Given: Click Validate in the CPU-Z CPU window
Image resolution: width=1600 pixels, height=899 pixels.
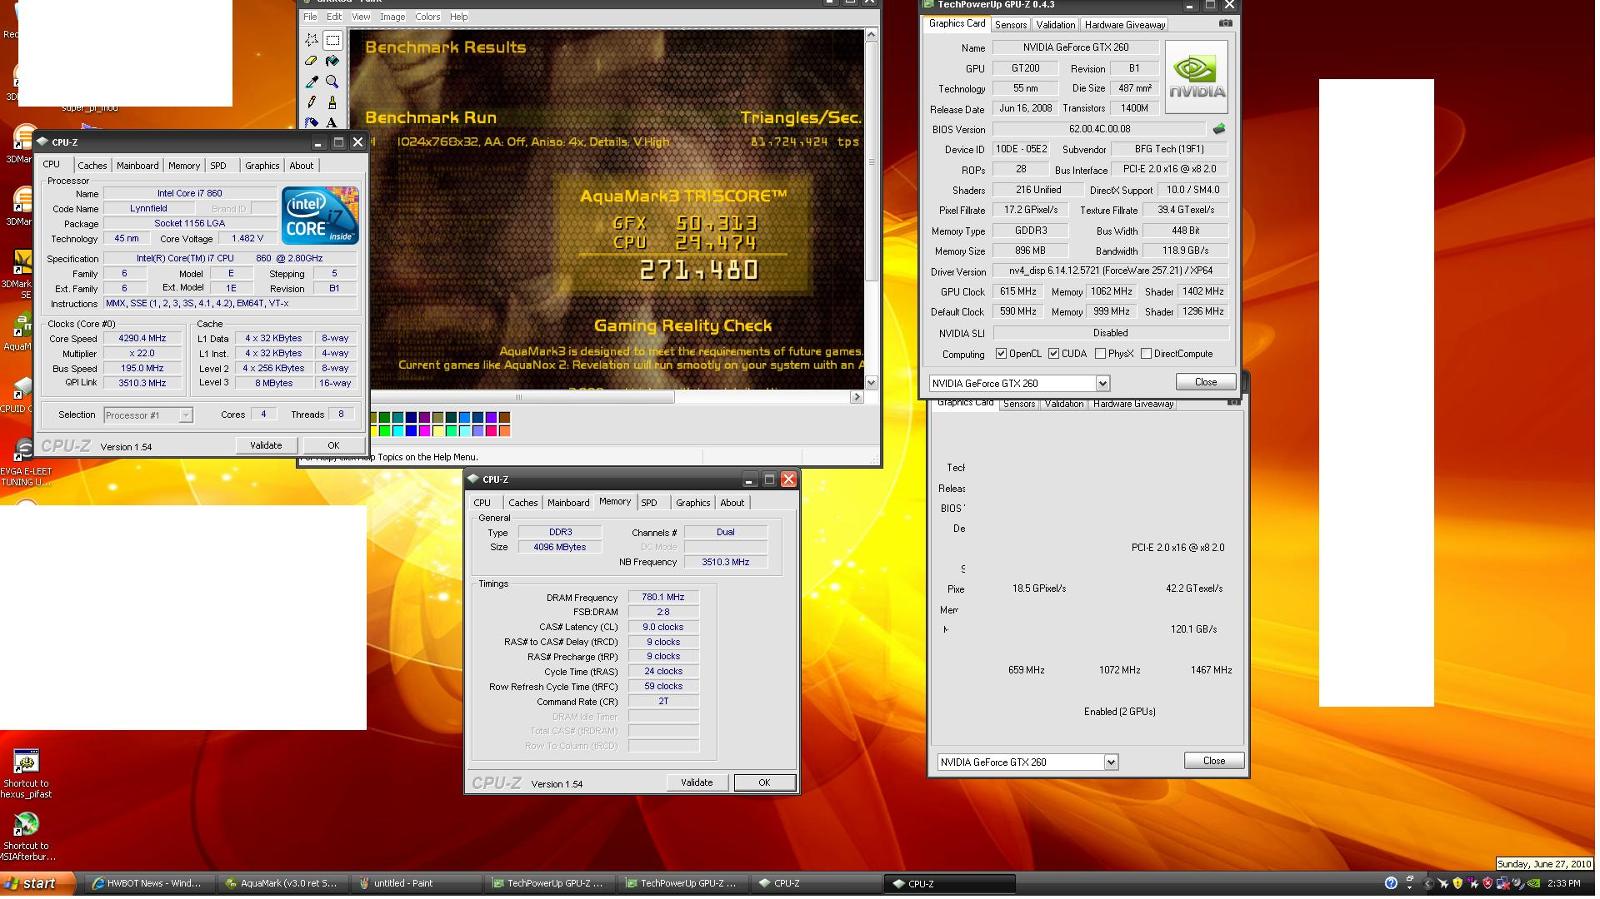Looking at the screenshot, I should [266, 446].
